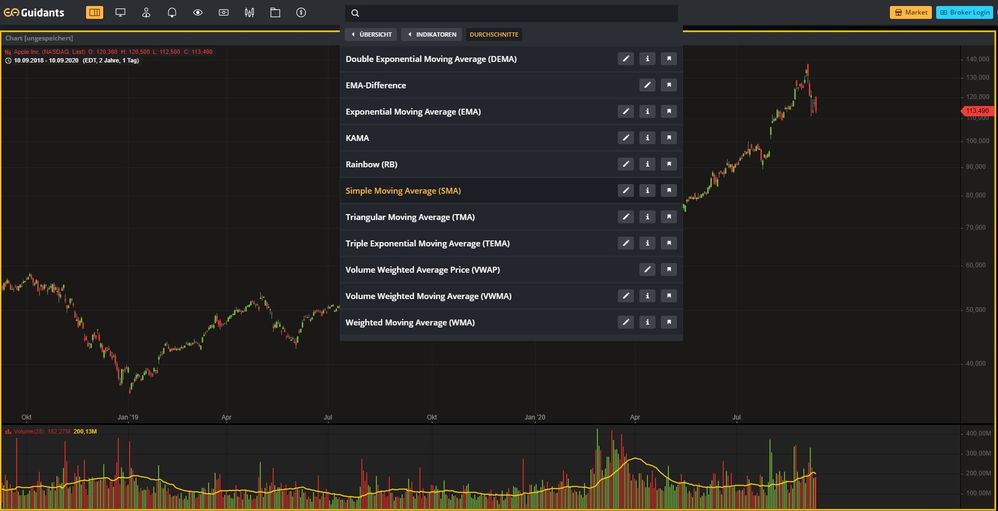Click the Broker Login button
The width and height of the screenshot is (998, 511).
coord(964,13)
